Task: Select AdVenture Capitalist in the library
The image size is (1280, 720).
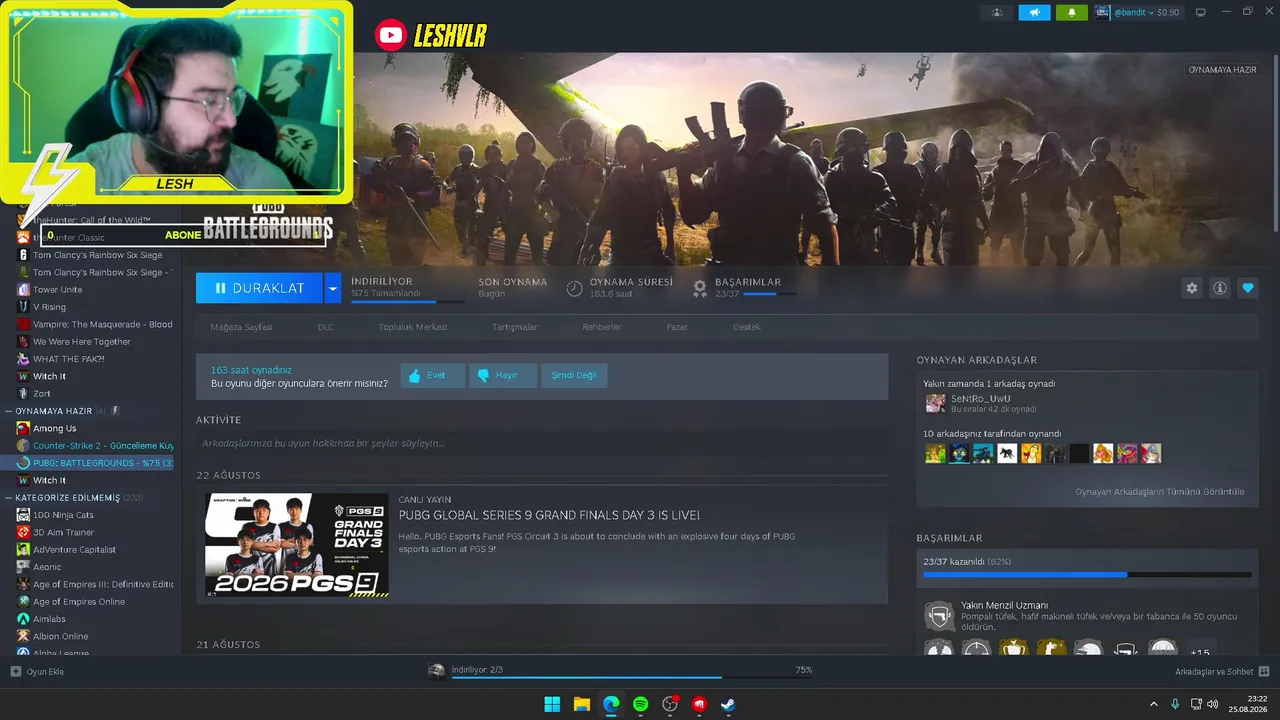Action: (x=74, y=549)
